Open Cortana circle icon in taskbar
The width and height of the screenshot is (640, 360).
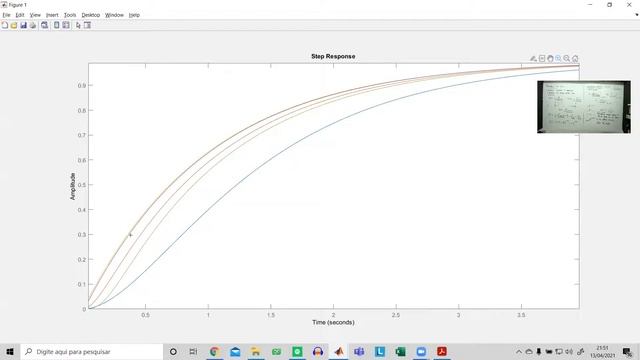[173, 351]
